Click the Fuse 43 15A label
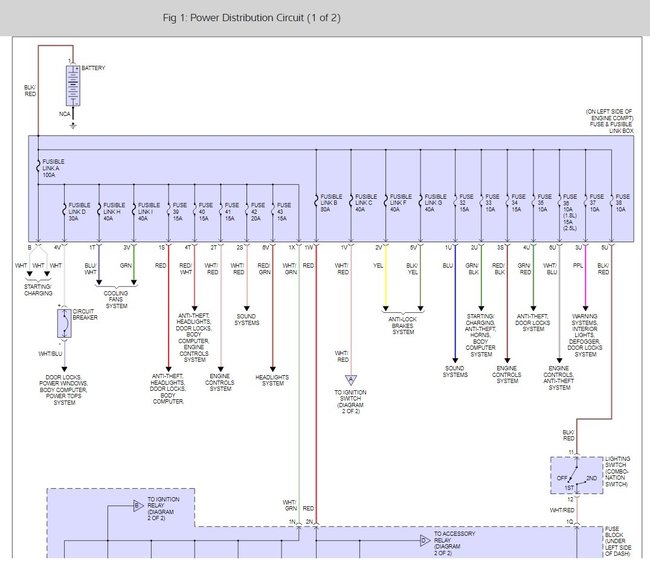Viewport: 650px width, 563px height. [x=284, y=211]
